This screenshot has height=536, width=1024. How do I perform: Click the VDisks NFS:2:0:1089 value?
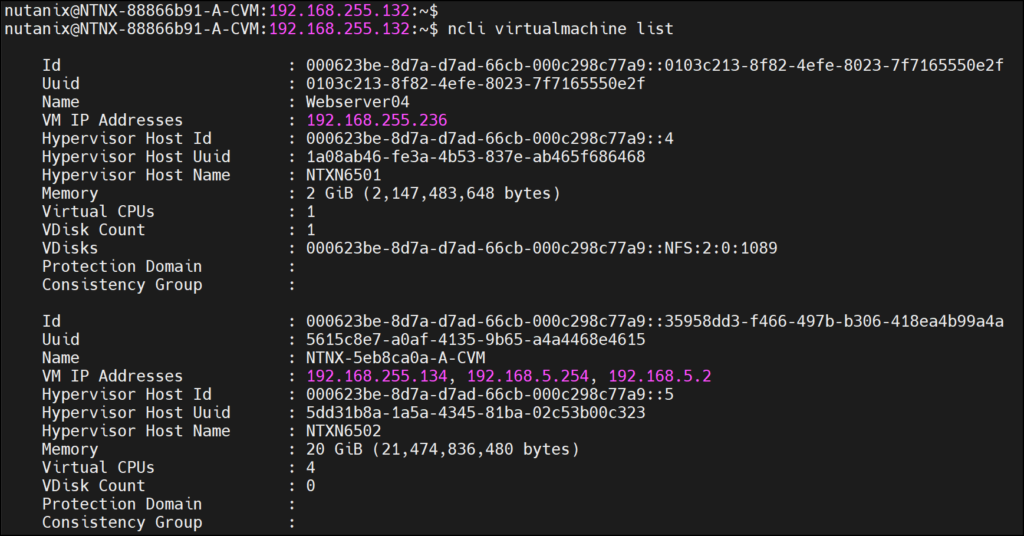(541, 248)
